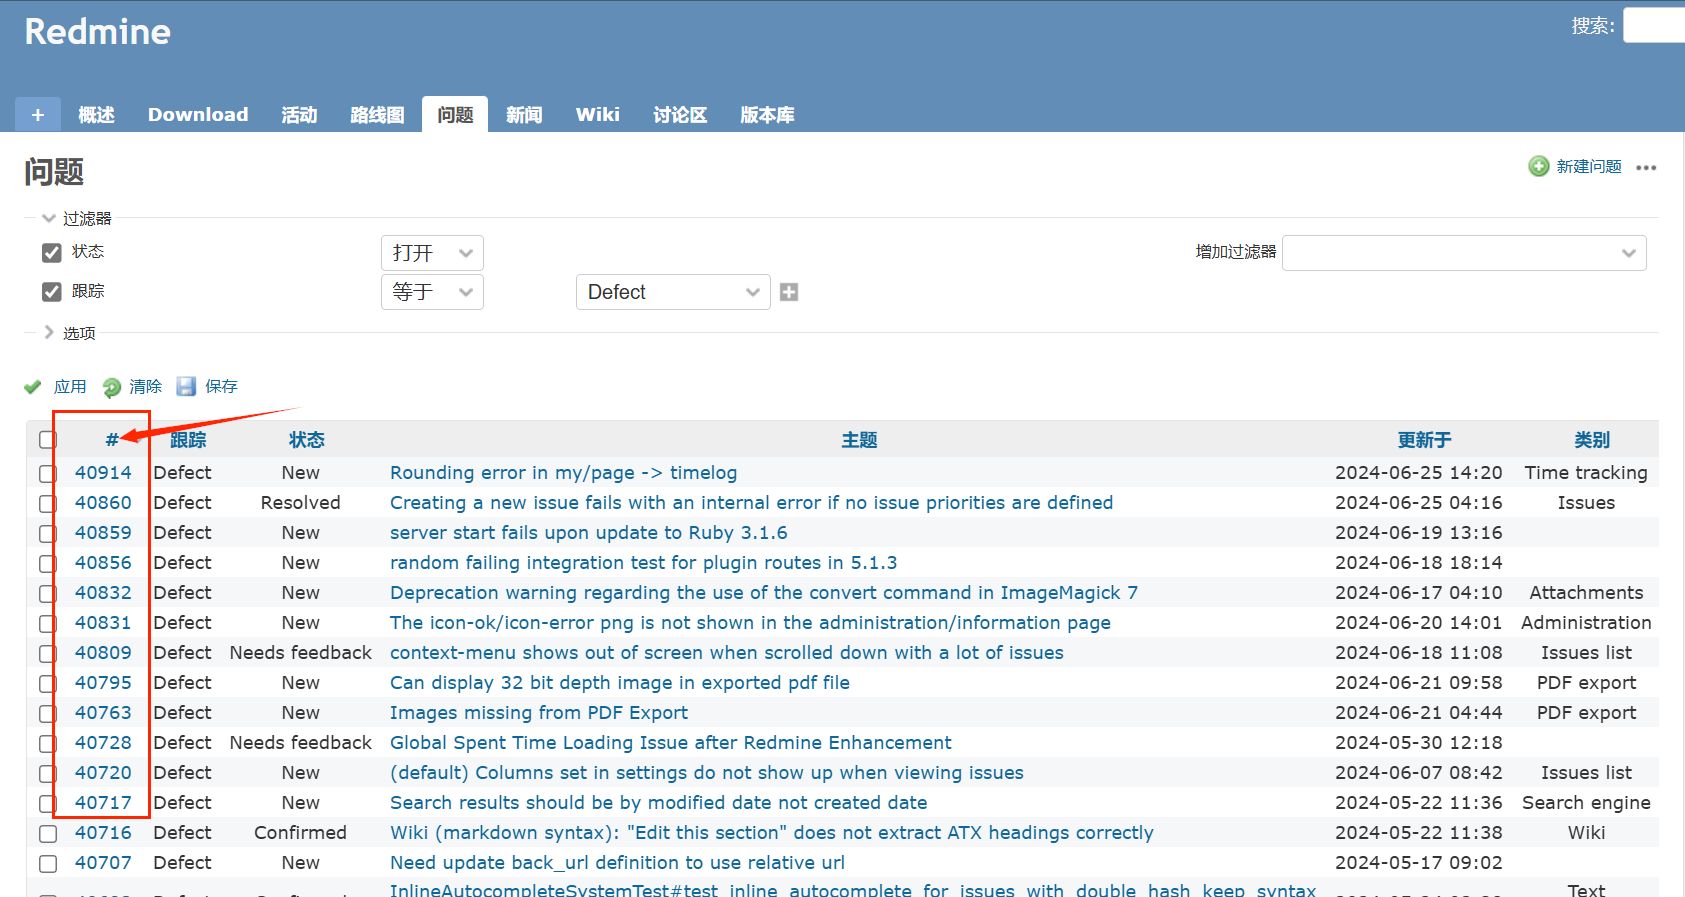Open the status operator dropdown showing 打开
The image size is (1685, 897).
click(432, 253)
